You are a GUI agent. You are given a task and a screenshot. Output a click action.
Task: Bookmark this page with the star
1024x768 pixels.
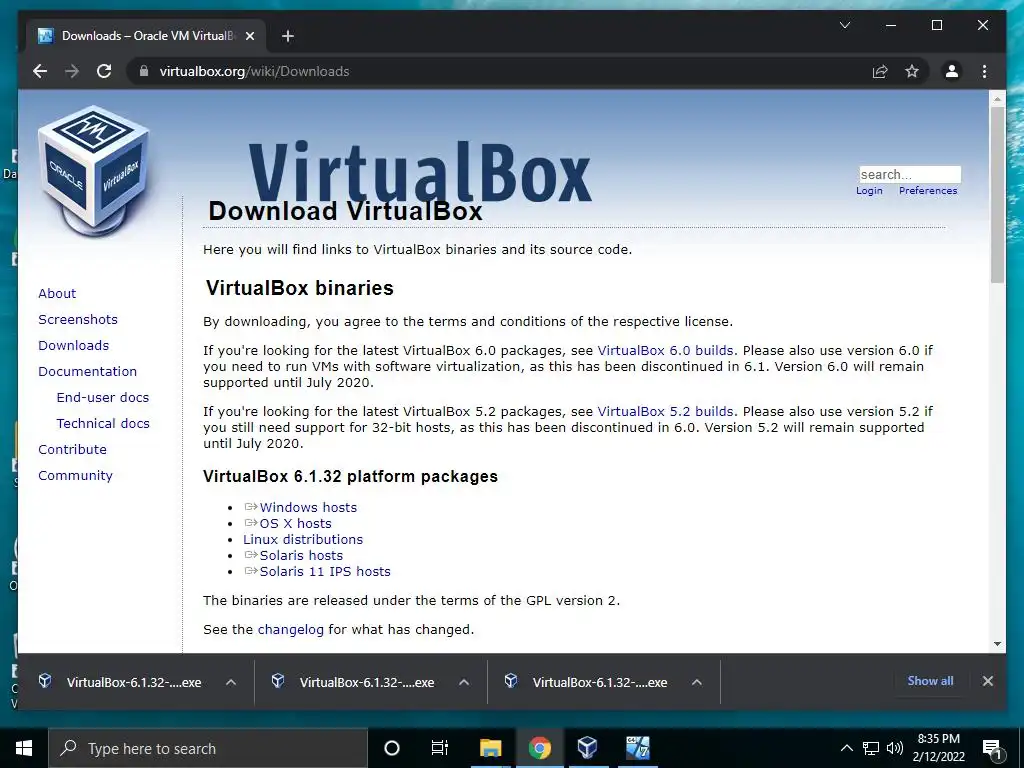(x=912, y=71)
